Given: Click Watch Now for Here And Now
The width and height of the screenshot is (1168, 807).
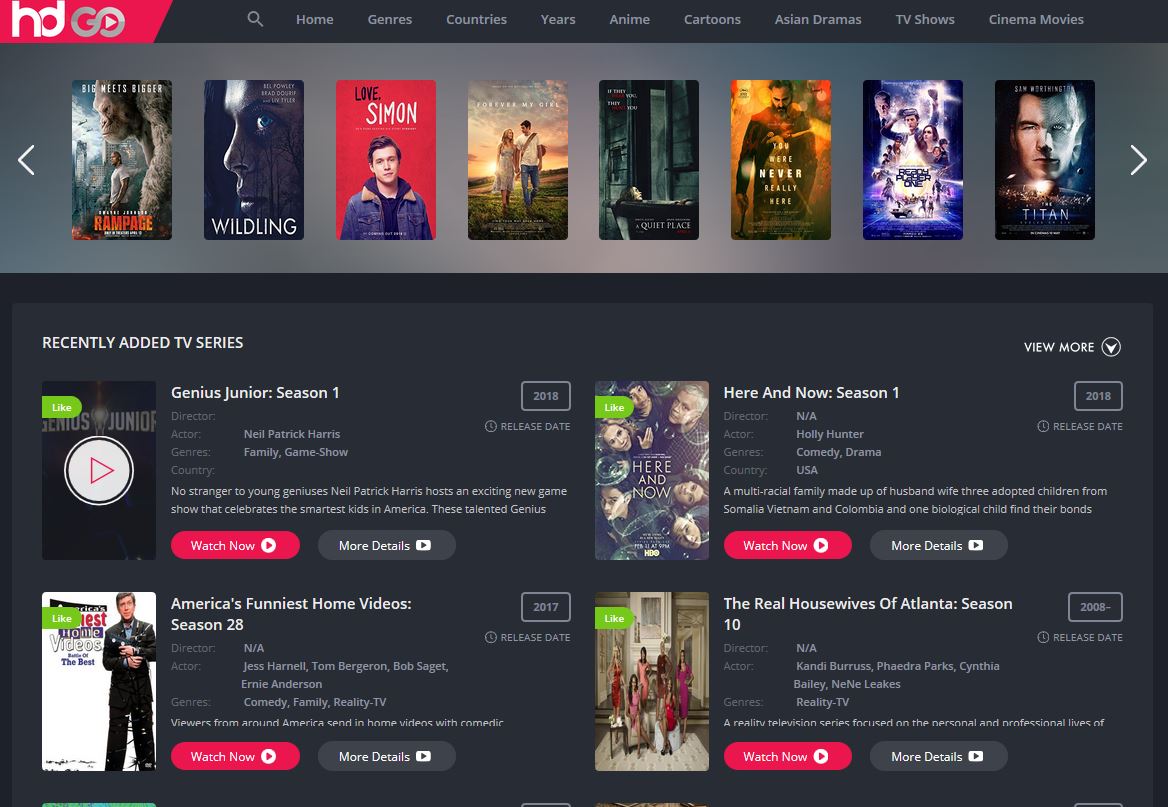Looking at the screenshot, I should 788,545.
